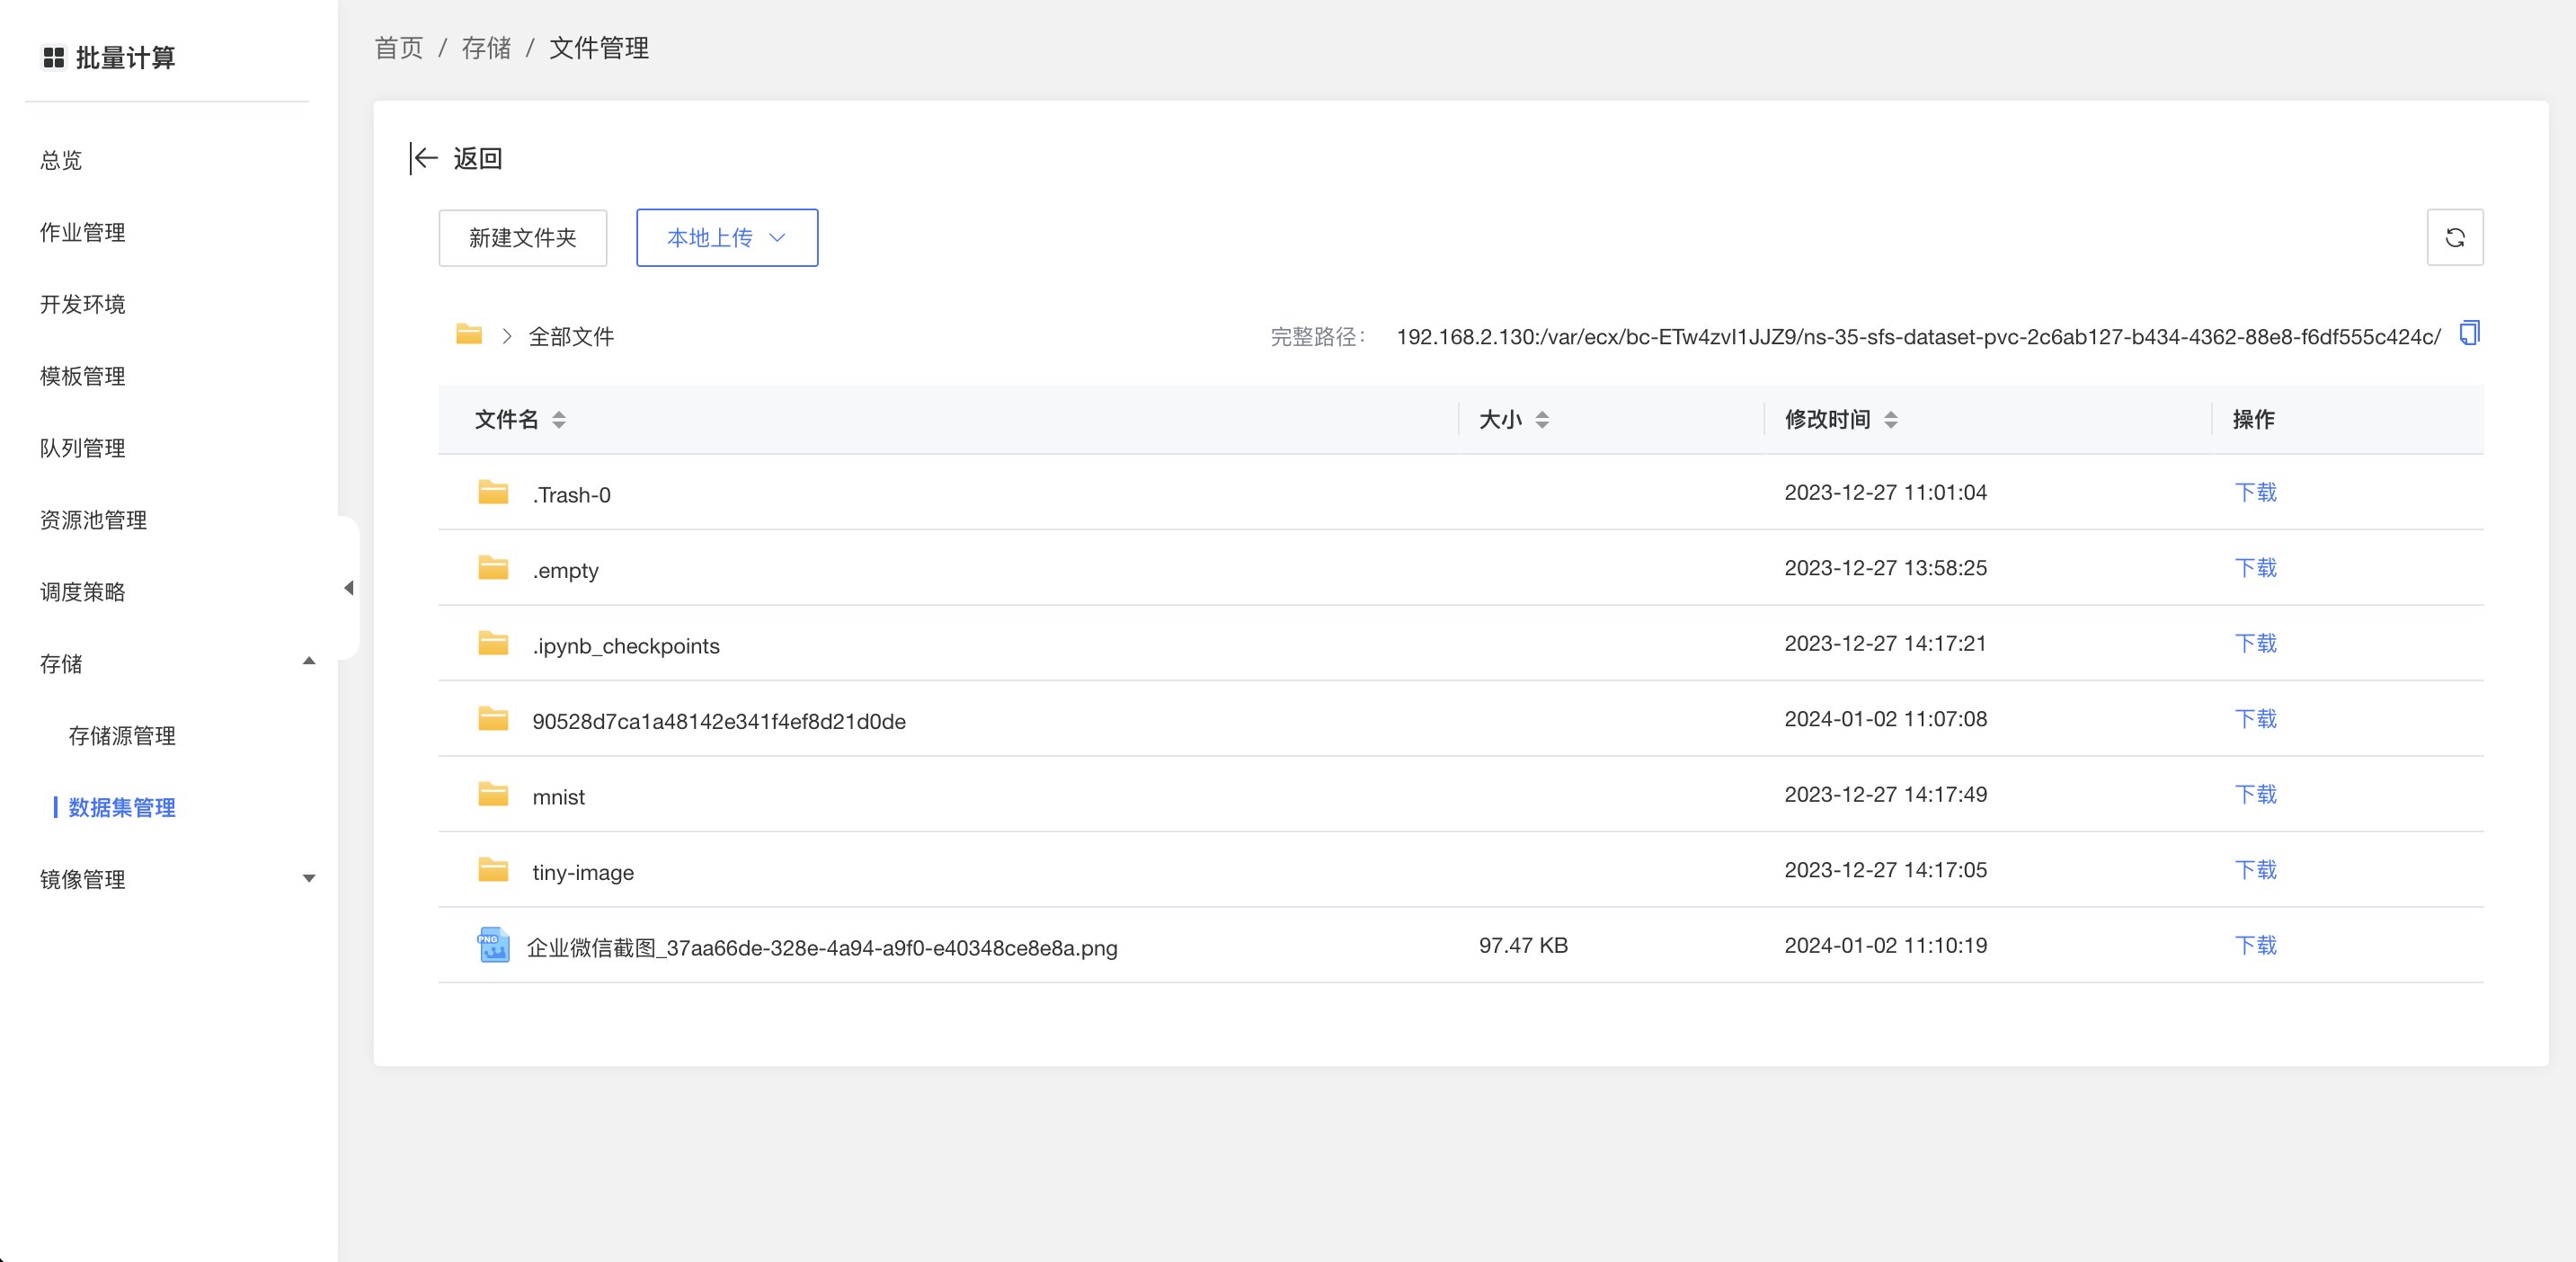This screenshot has height=1262, width=2576.
Task: Open 资源池管理 in the sidebar
Action: 93,520
